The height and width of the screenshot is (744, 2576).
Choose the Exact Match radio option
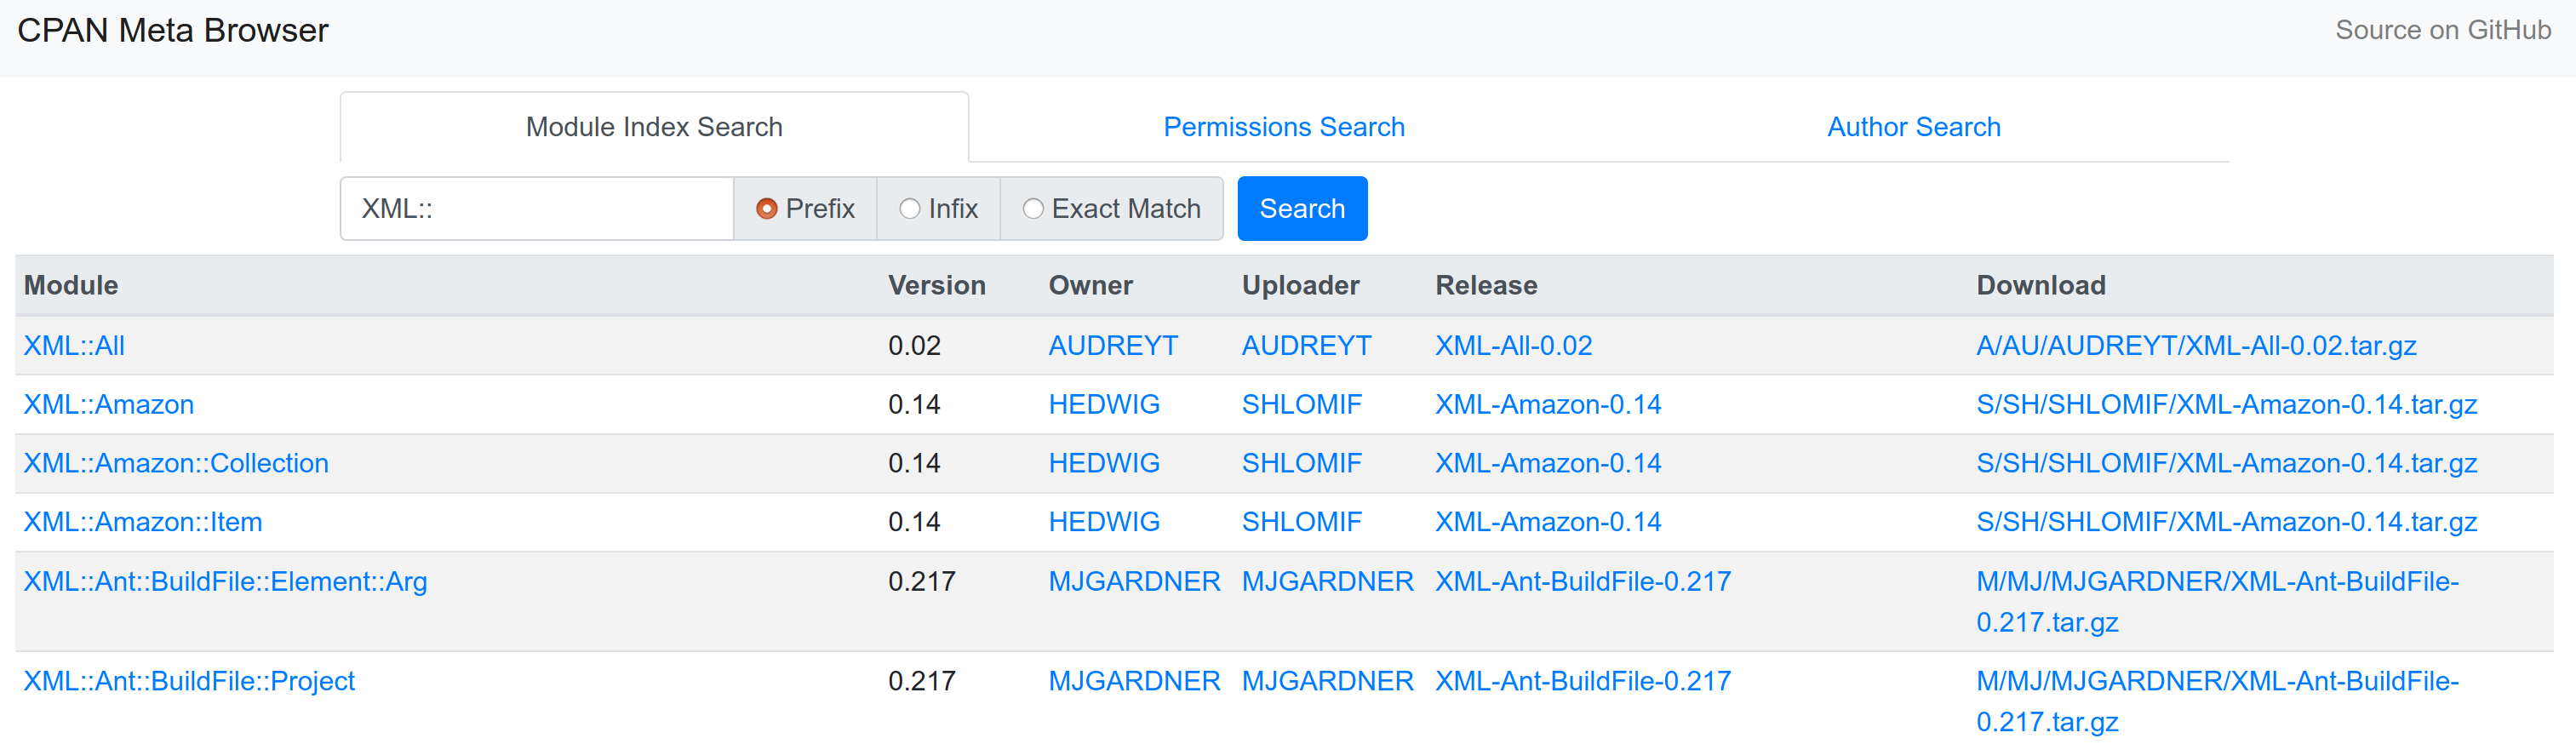(x=1032, y=209)
